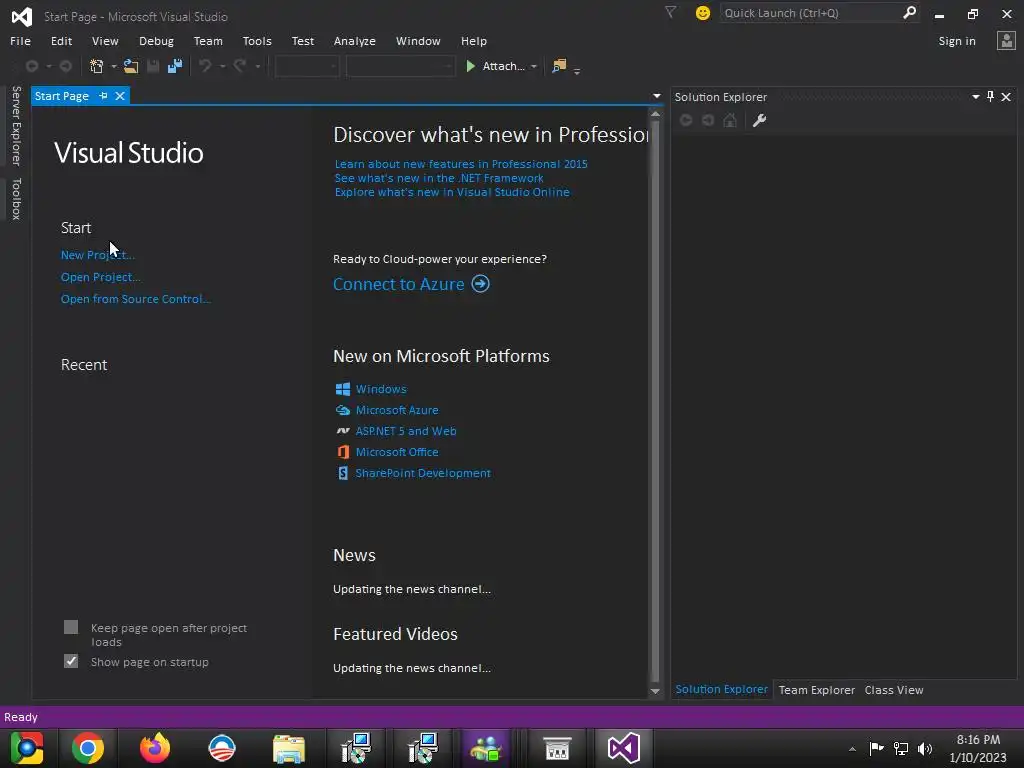Open the toolbar options overflow arrow
1024x768 pixels.
(x=577, y=70)
